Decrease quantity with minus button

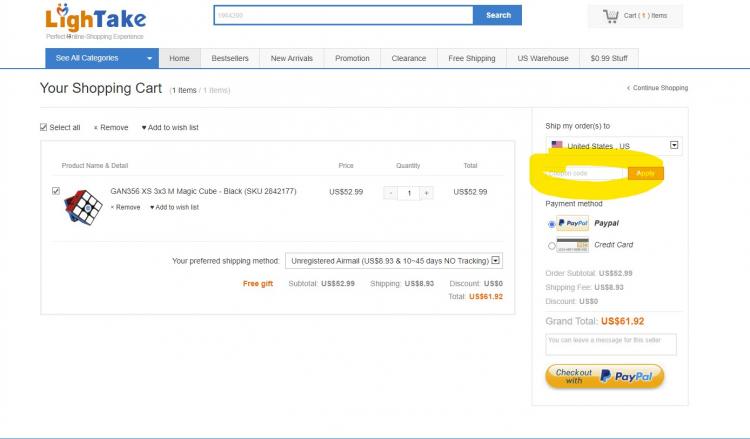click(390, 193)
